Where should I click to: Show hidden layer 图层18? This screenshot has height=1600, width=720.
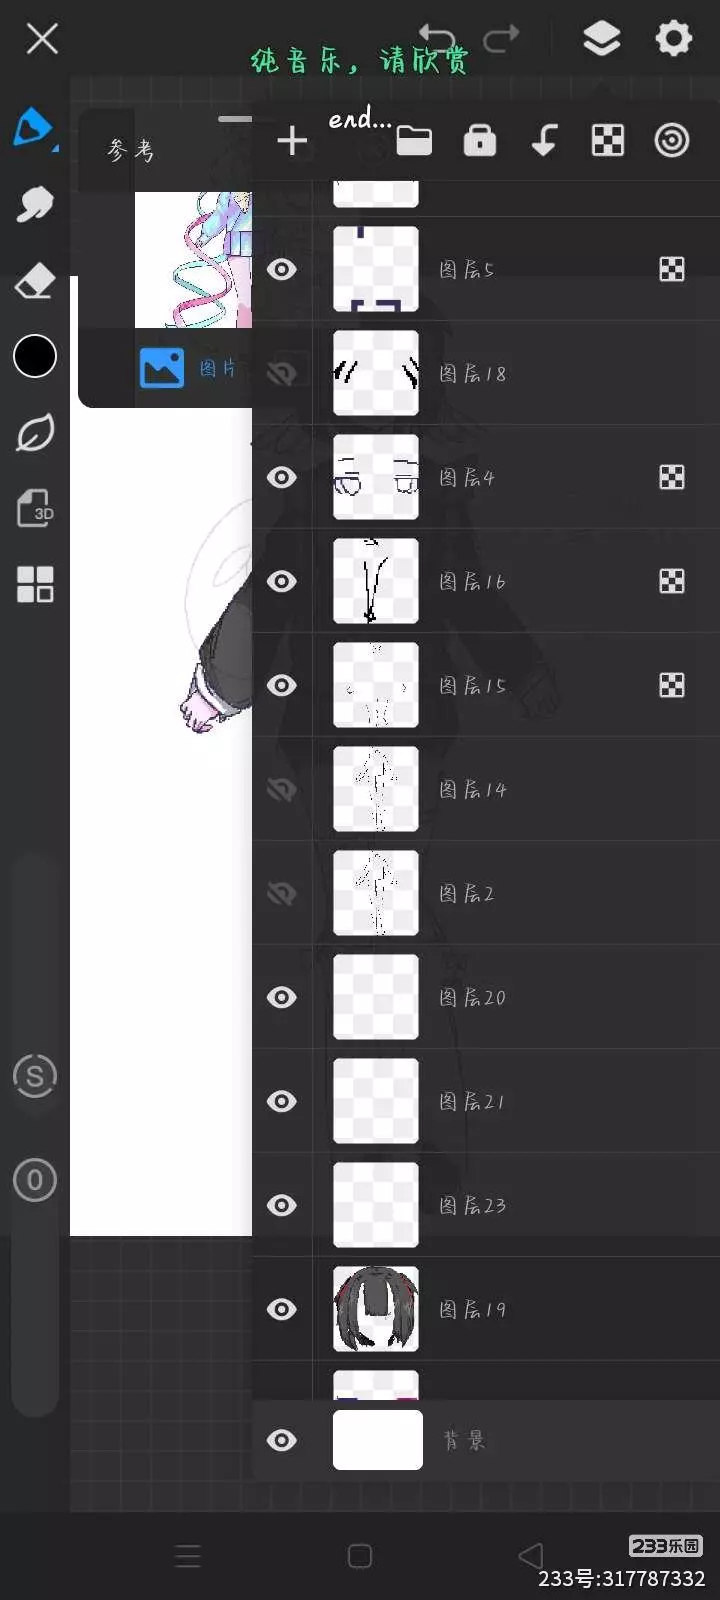282,373
